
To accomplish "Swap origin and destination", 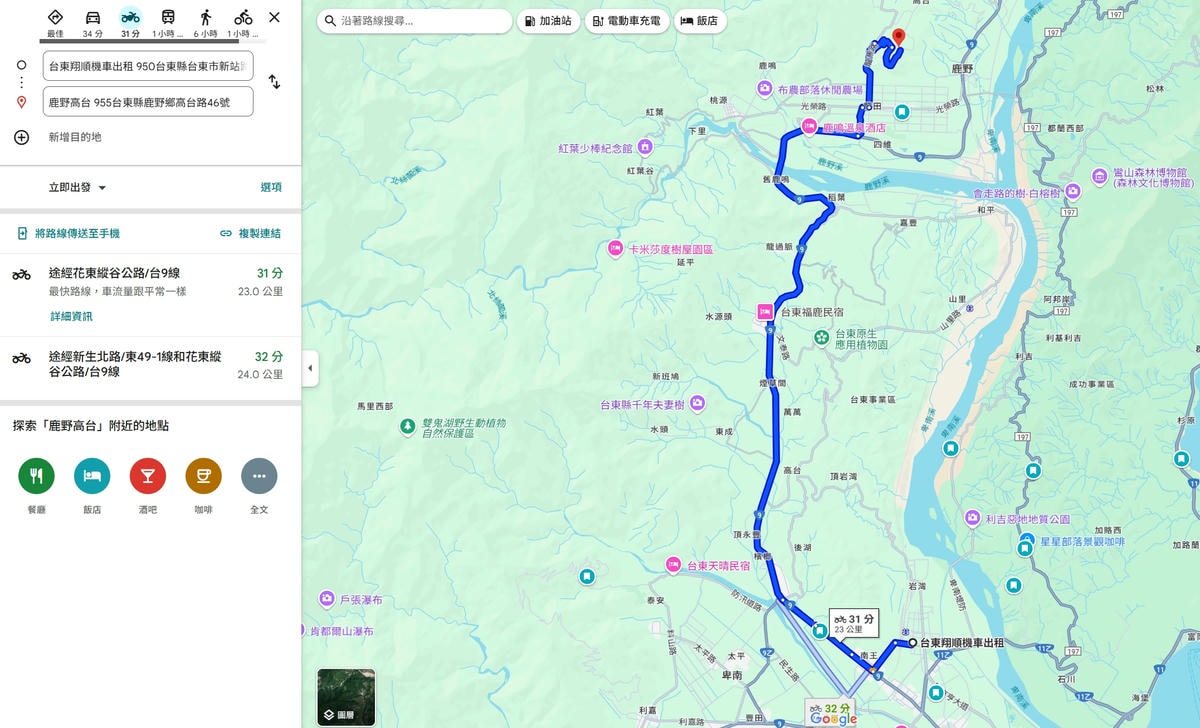I will 274,82.
